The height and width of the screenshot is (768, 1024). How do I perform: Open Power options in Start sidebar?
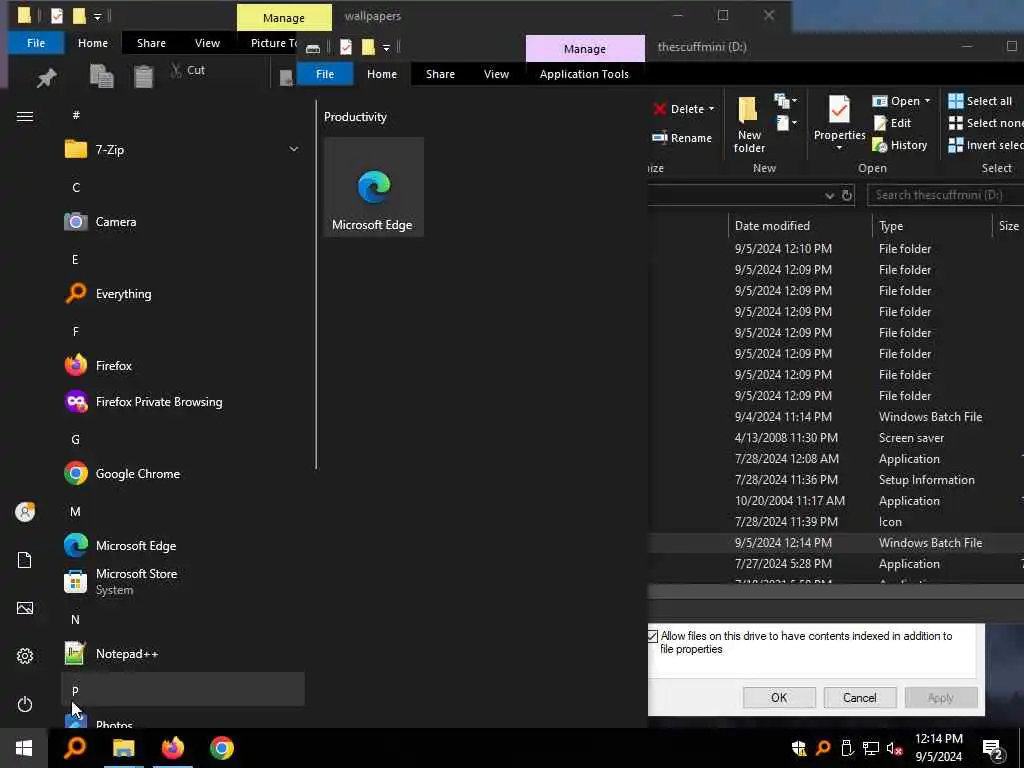point(25,704)
